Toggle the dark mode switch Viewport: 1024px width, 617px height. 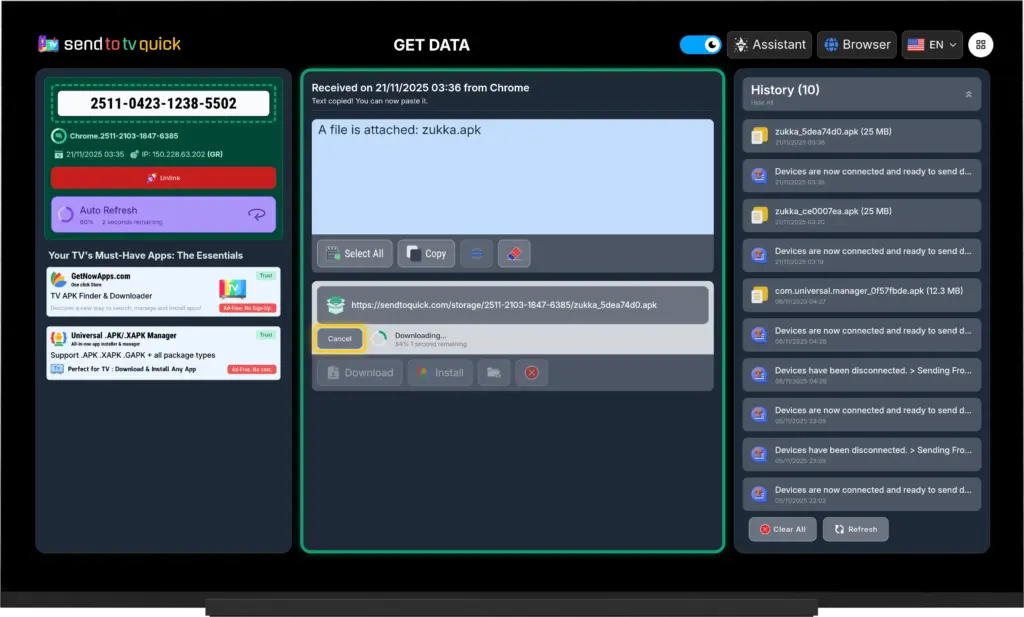point(700,45)
